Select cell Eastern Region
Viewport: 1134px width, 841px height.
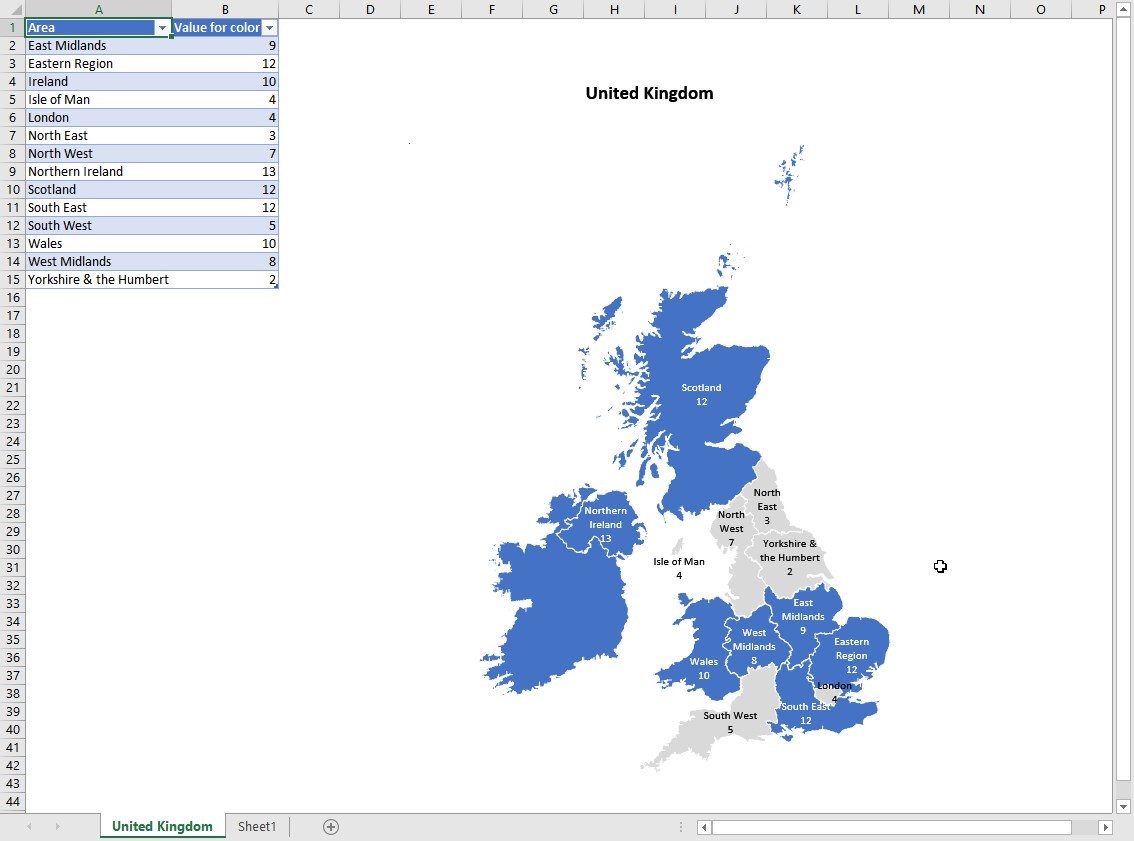98,64
